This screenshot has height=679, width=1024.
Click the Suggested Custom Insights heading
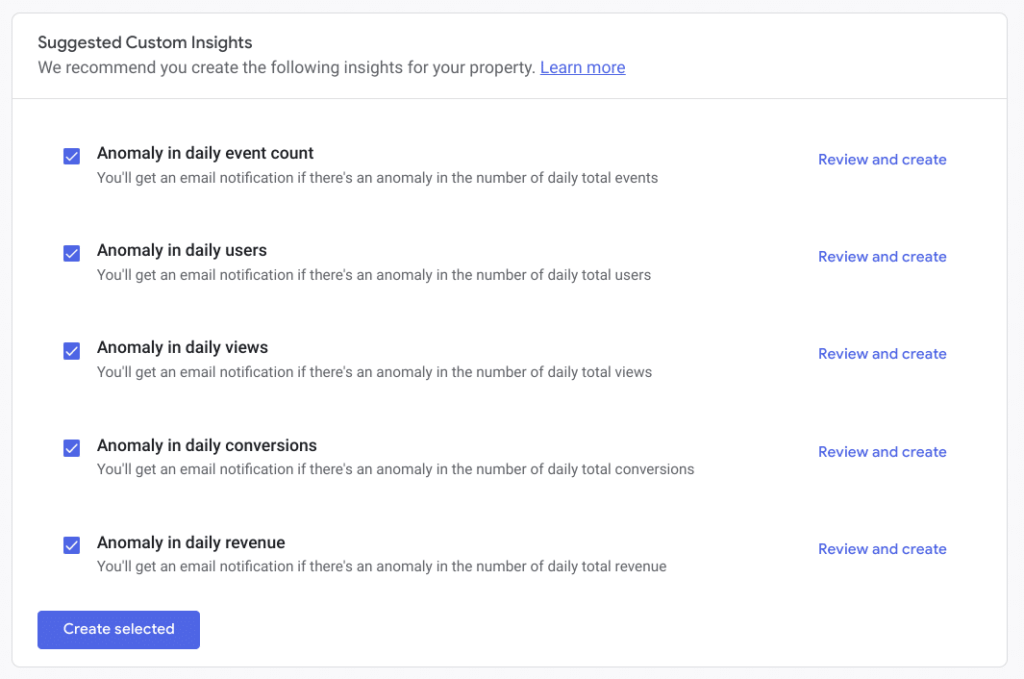tap(144, 42)
